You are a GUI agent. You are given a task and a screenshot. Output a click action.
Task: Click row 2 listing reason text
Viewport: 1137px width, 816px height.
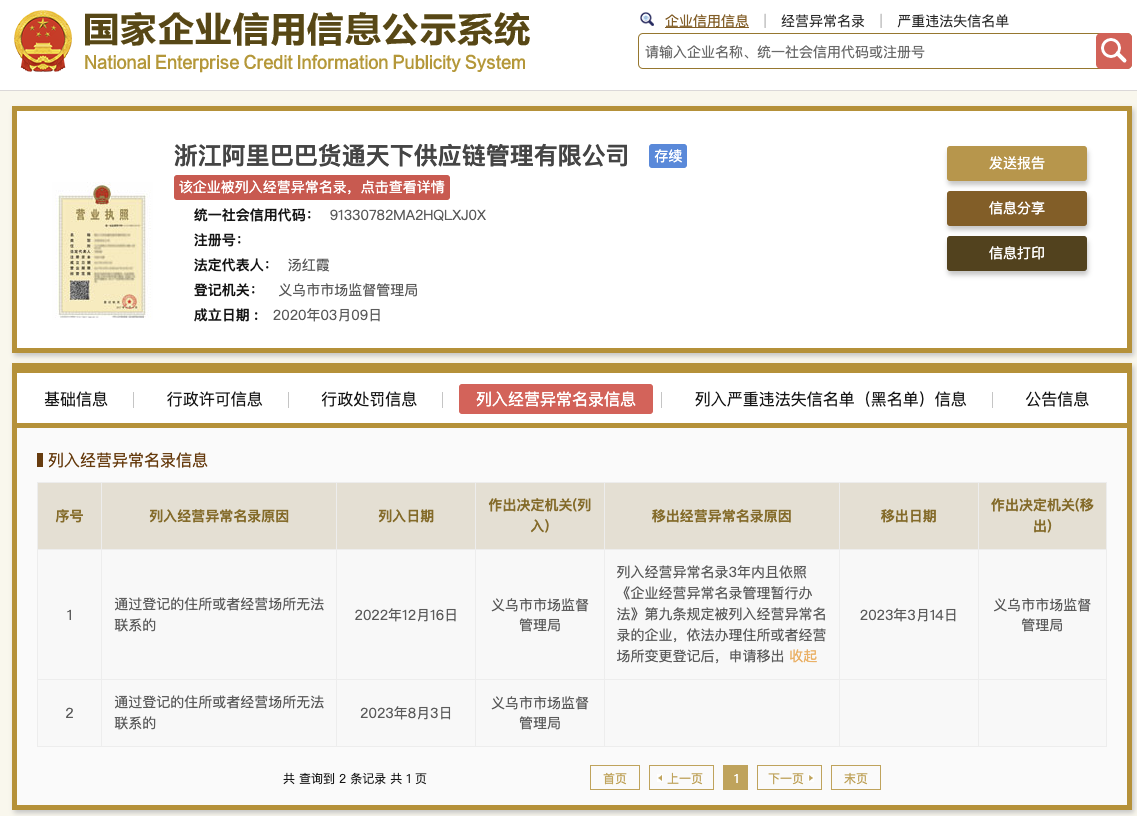pyautogui.click(x=219, y=712)
